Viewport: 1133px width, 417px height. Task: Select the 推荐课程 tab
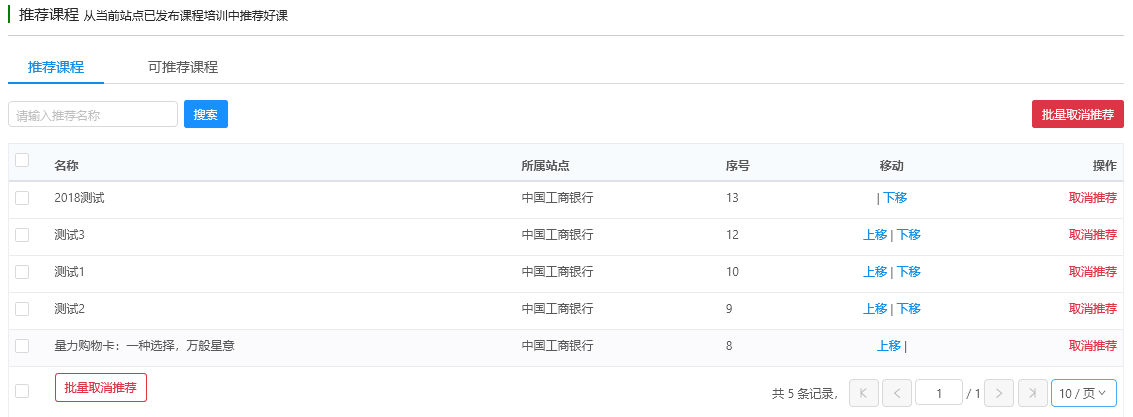(x=56, y=67)
